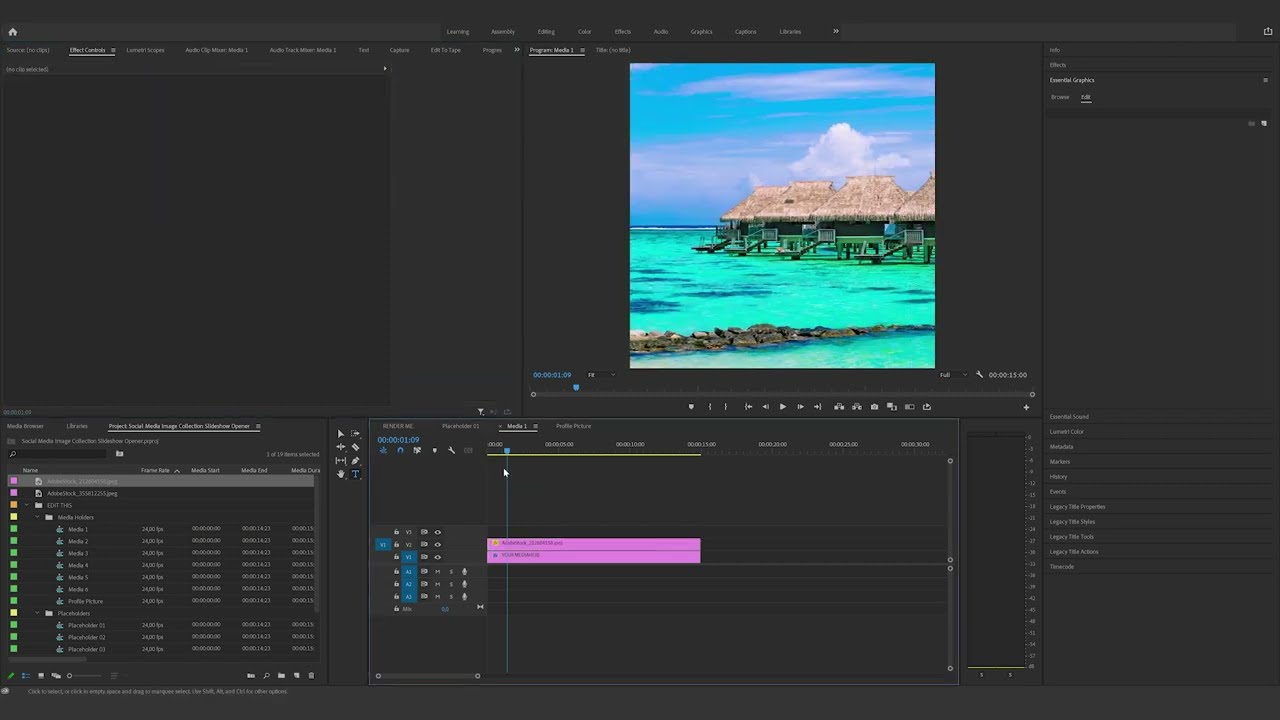Click the Home icon

[12, 32]
